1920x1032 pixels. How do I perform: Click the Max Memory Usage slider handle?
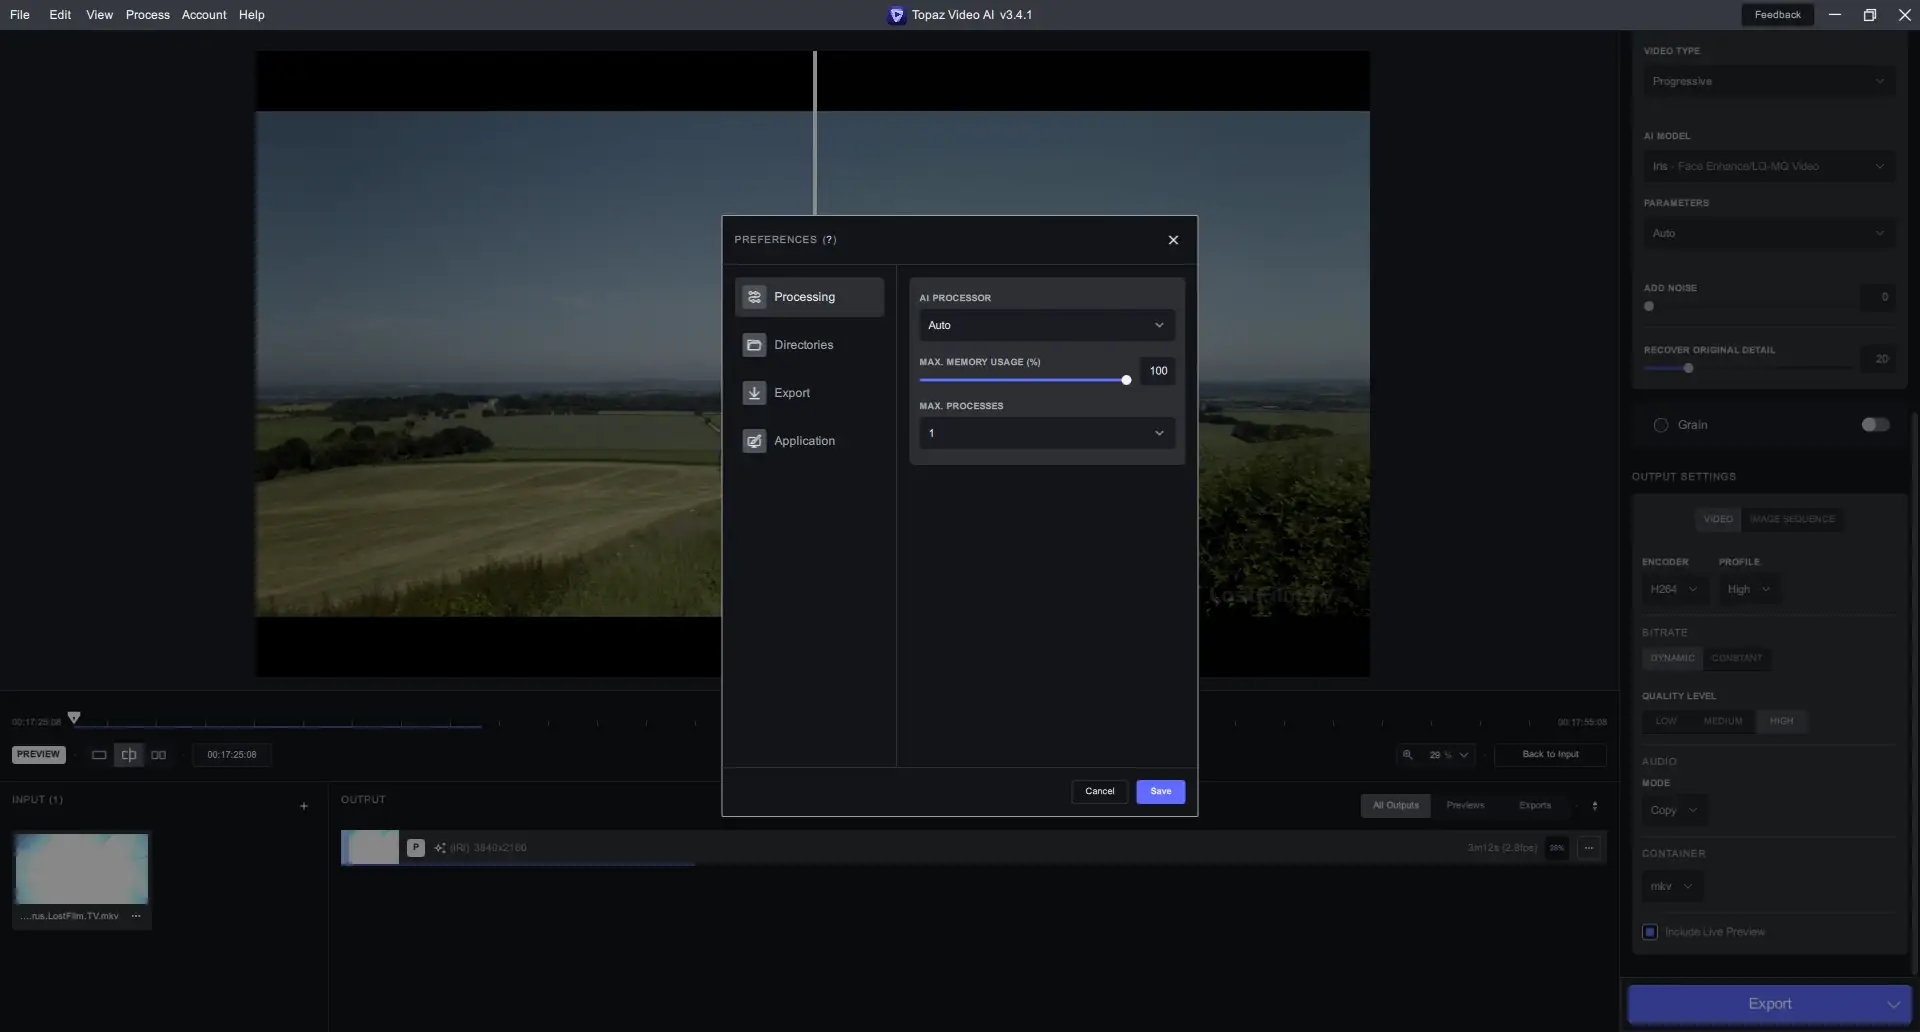coord(1126,380)
